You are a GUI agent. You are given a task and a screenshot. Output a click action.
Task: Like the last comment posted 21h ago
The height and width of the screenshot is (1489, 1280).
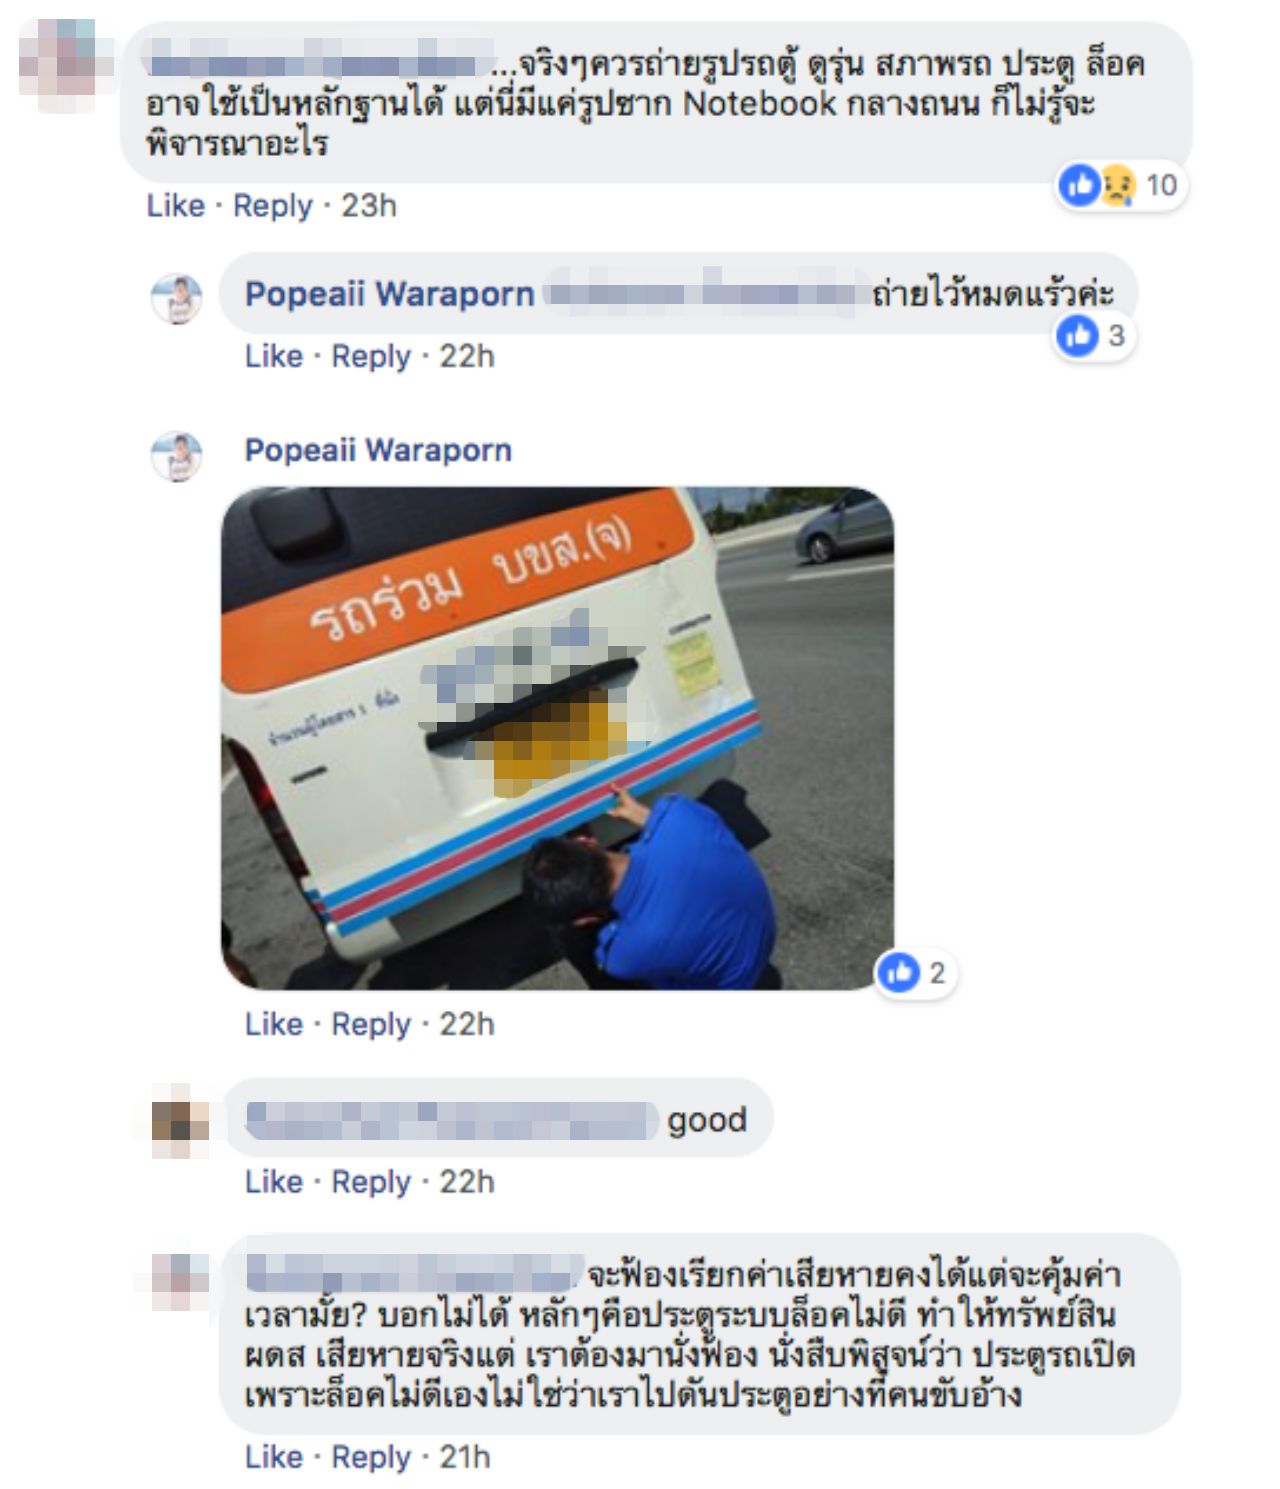pyautogui.click(x=274, y=1457)
